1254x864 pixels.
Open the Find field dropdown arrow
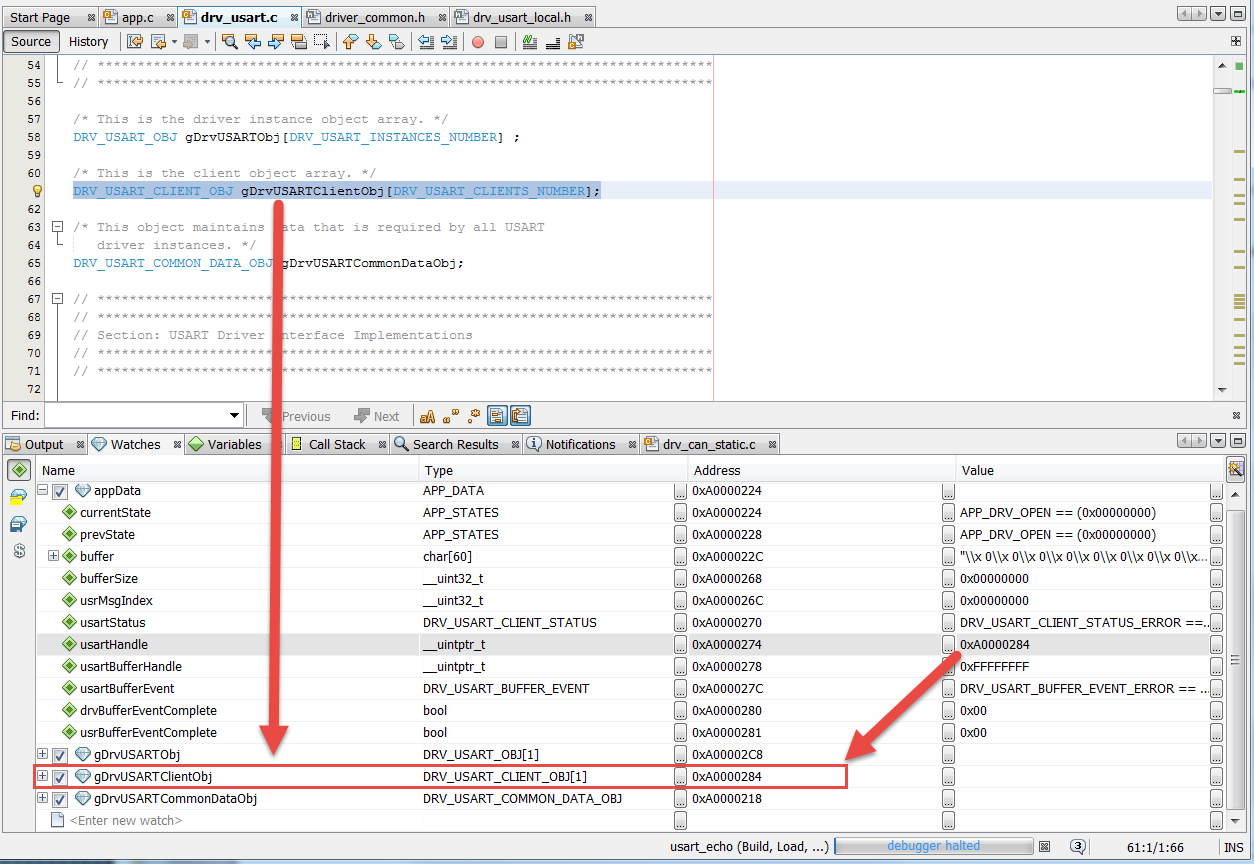click(x=235, y=416)
